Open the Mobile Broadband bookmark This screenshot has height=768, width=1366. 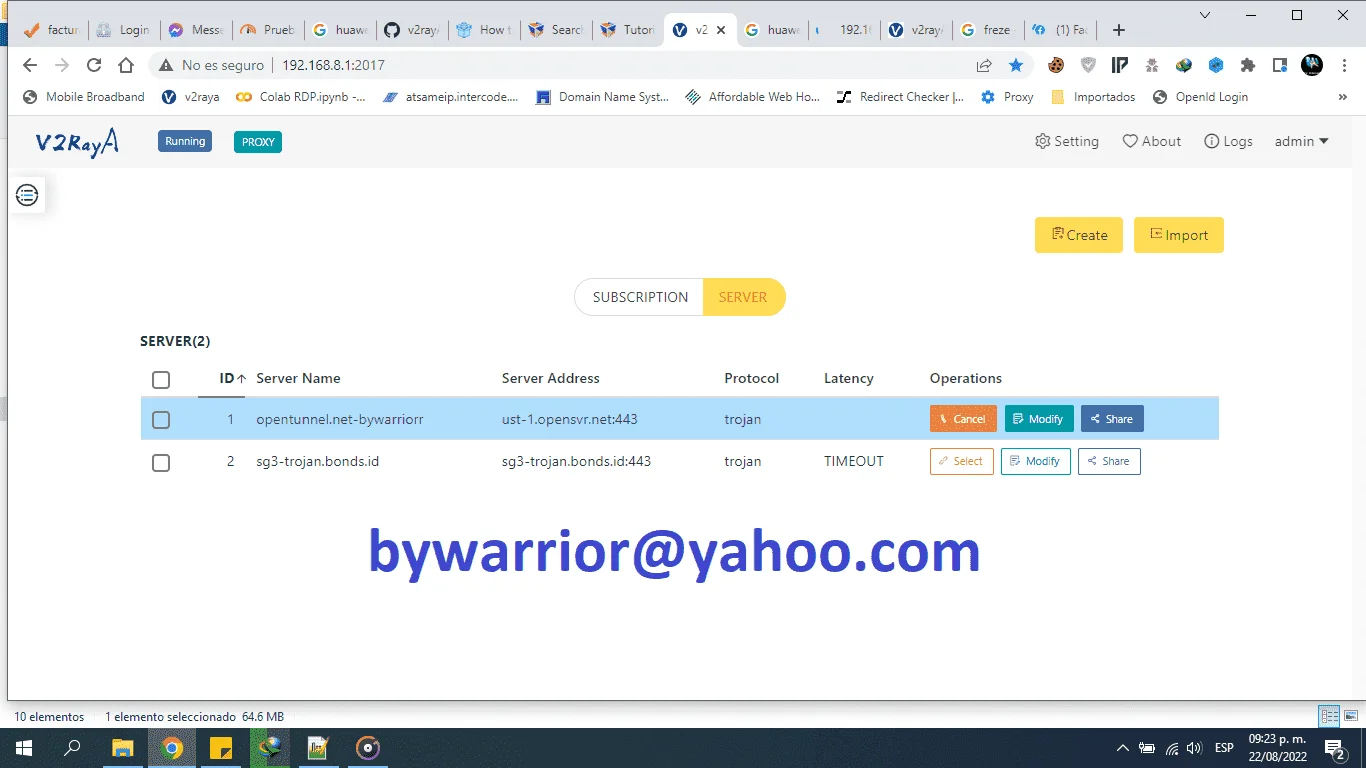pos(84,97)
